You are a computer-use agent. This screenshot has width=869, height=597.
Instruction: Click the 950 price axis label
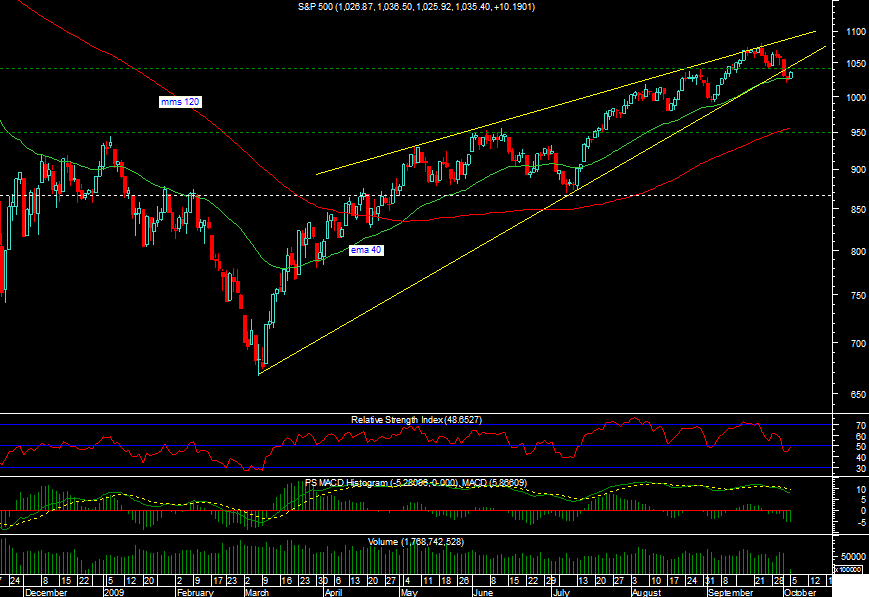858,132
